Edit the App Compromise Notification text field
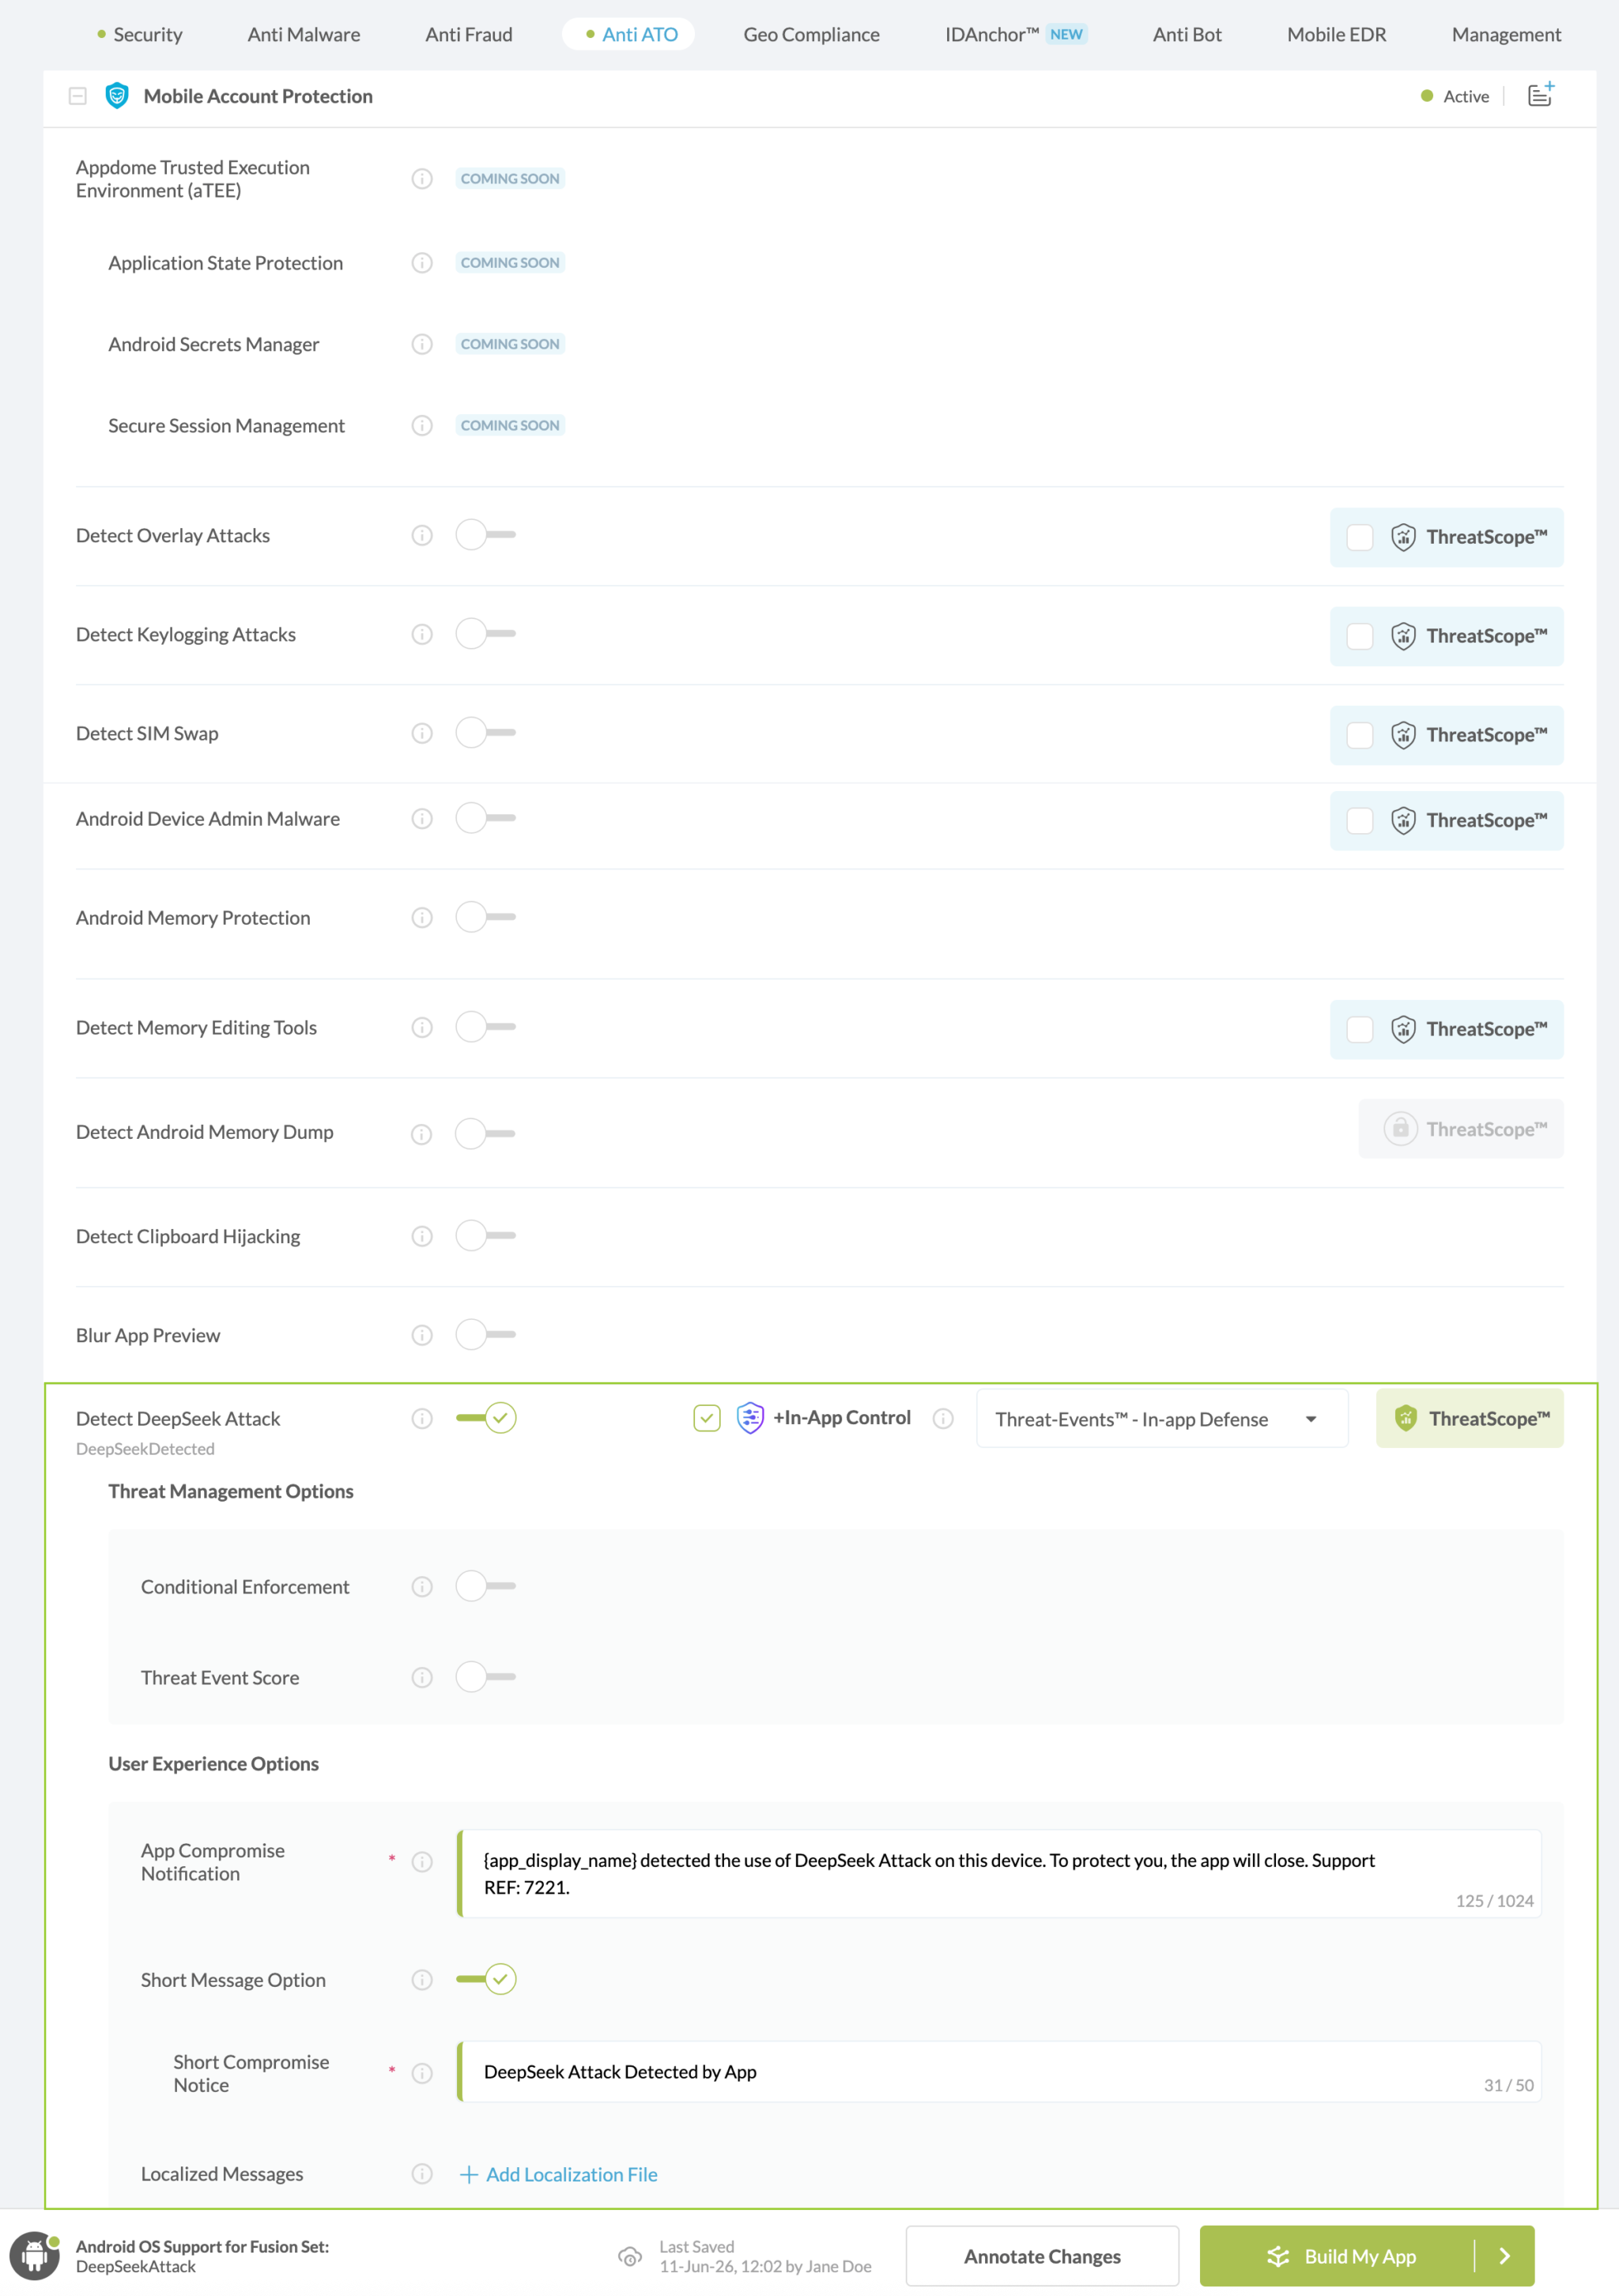1619x2296 pixels. coord(999,1874)
